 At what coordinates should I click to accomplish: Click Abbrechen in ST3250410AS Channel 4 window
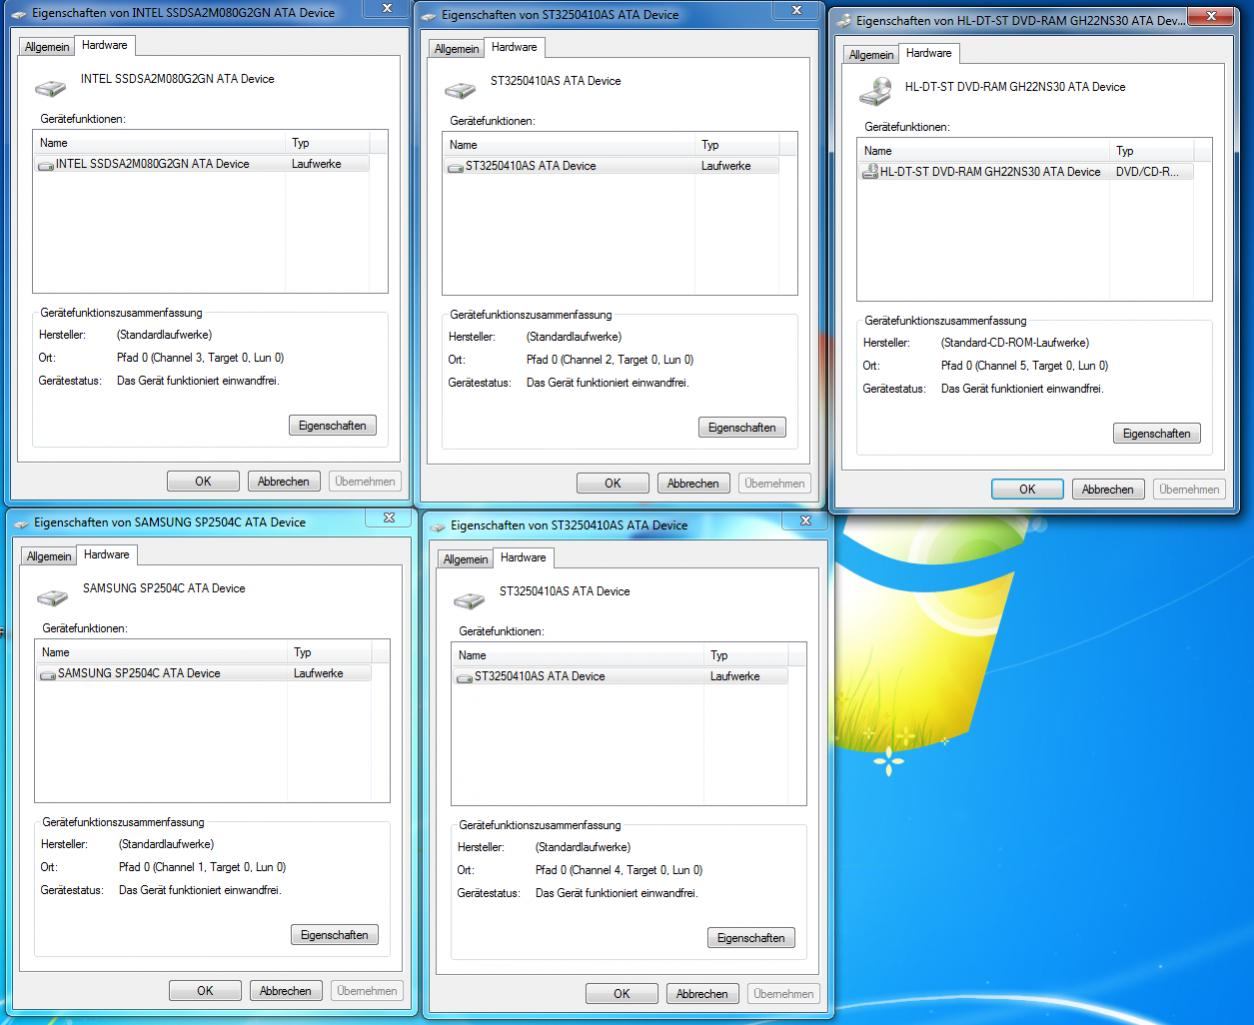[x=702, y=994]
